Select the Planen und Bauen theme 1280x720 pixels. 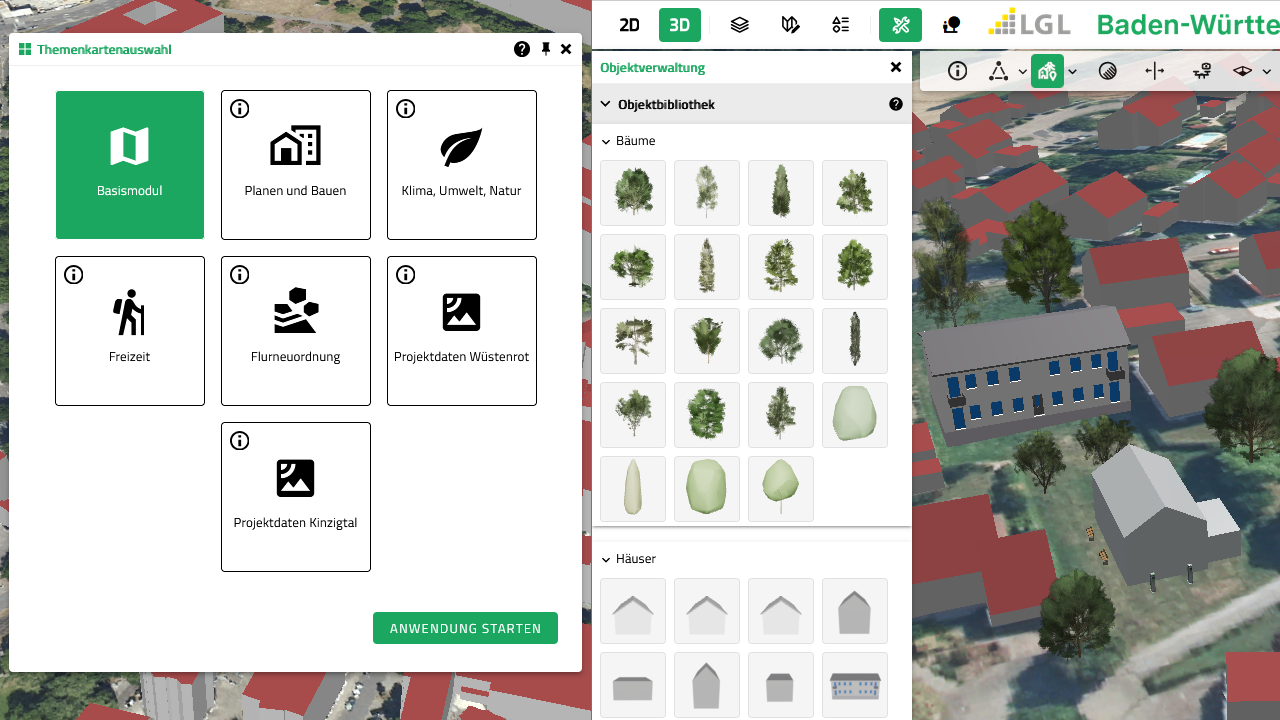pos(295,165)
